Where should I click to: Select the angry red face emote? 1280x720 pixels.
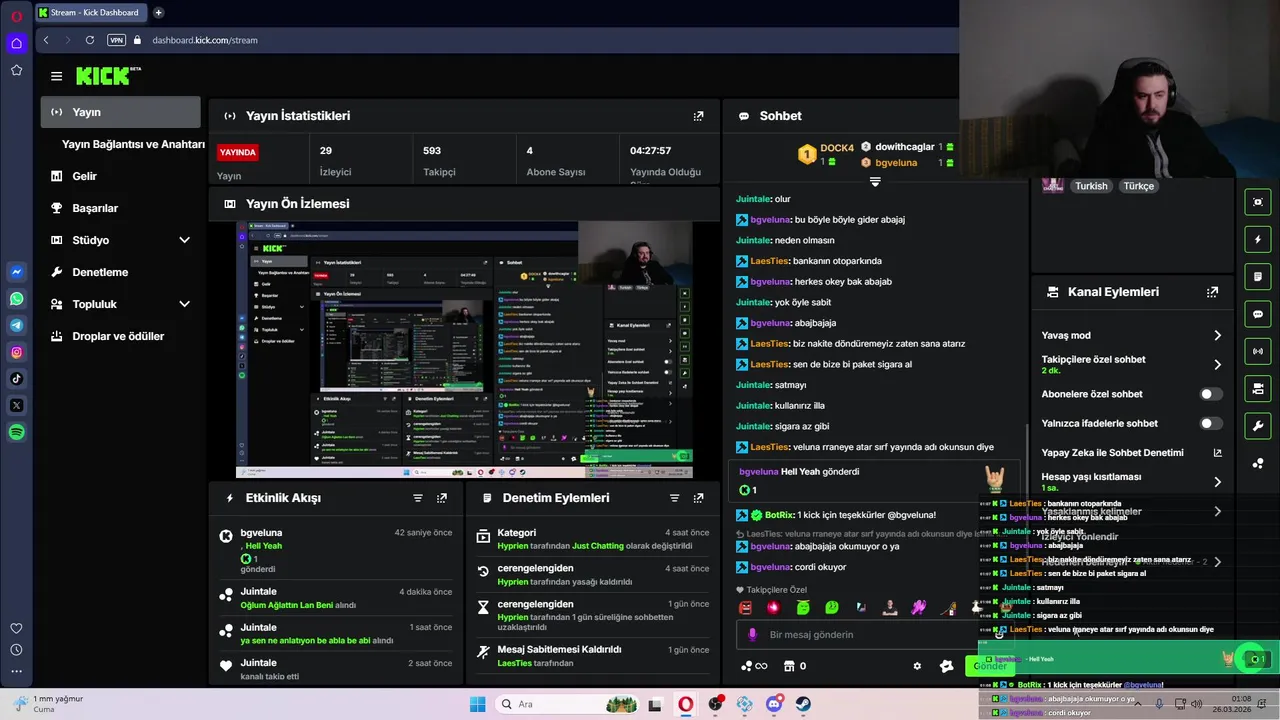pyautogui.click(x=745, y=607)
